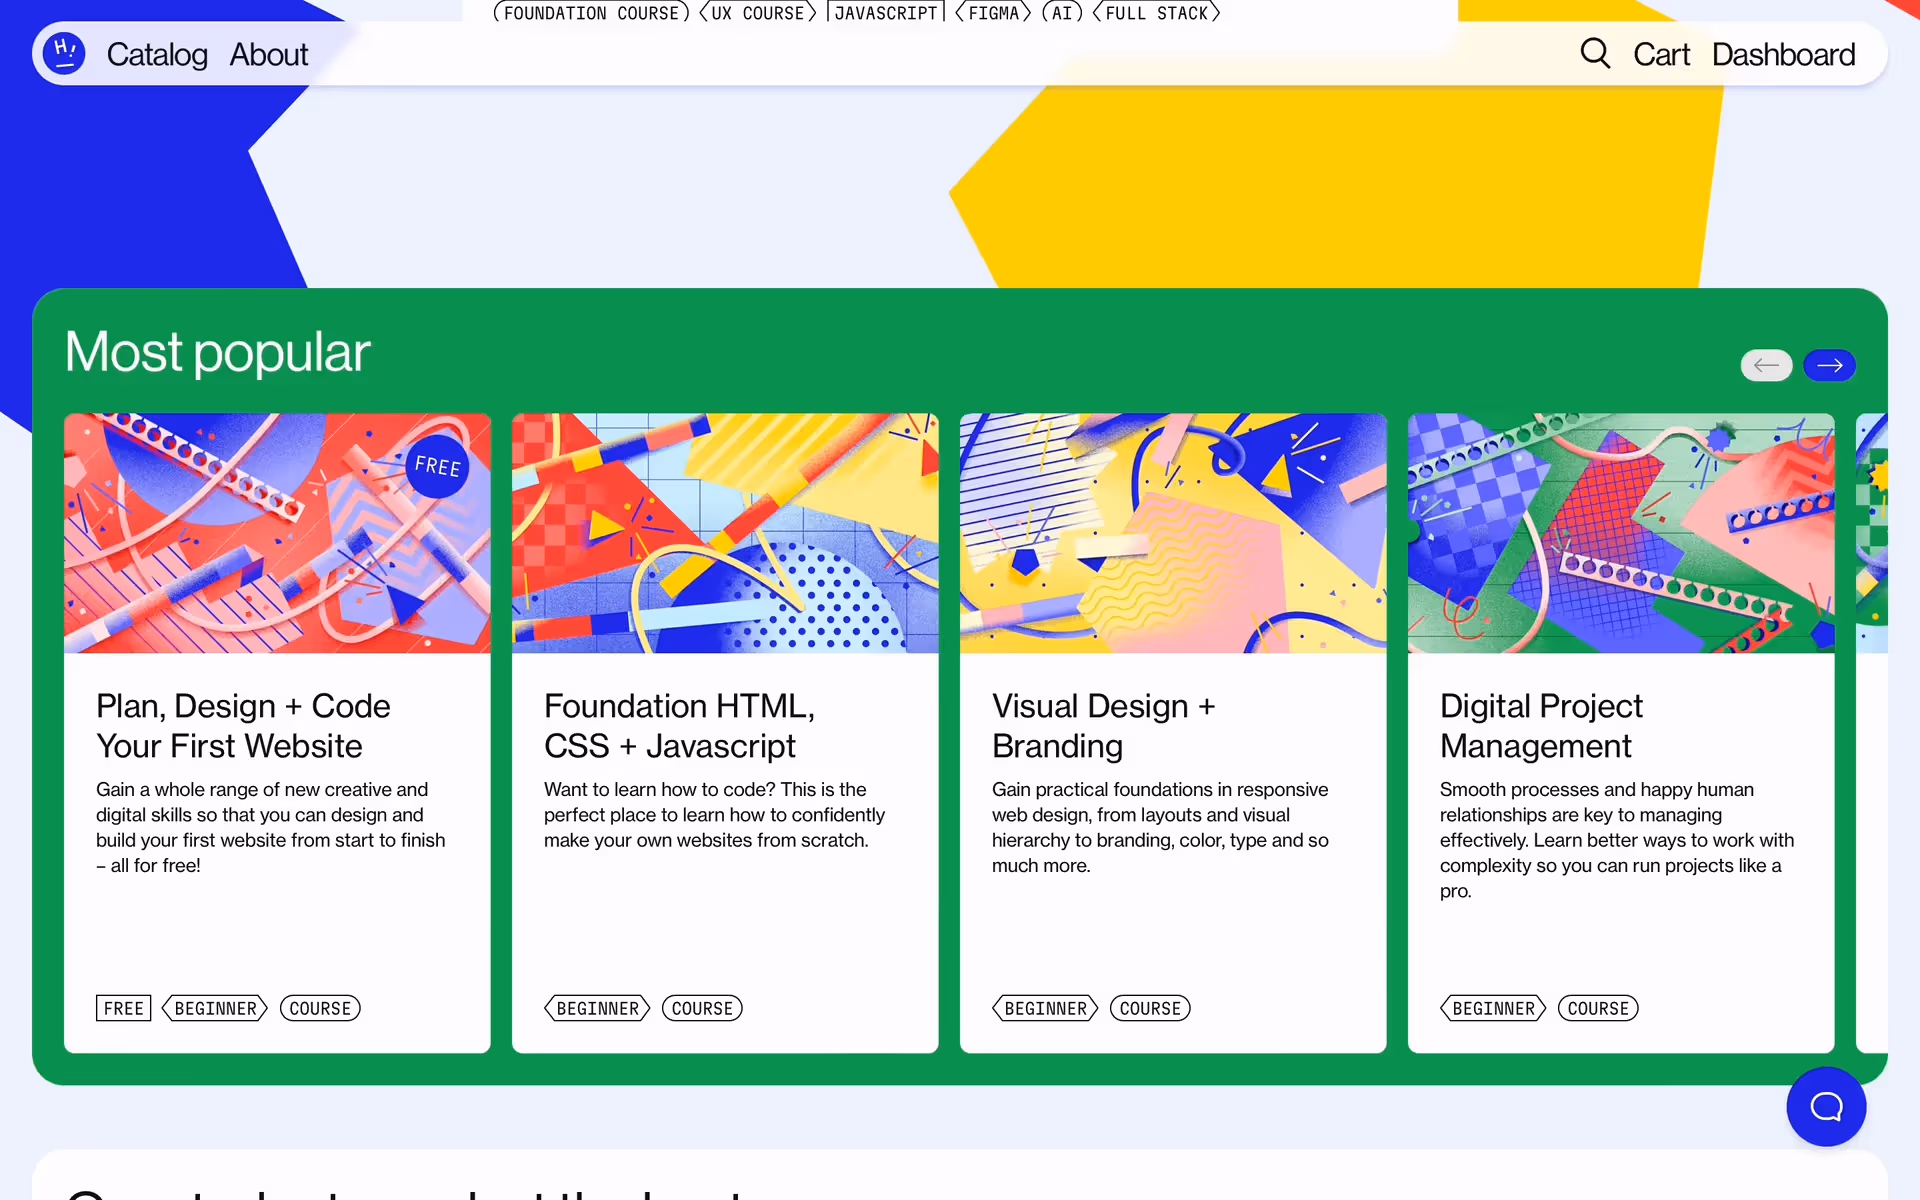Viewport: 1920px width, 1200px height.
Task: Click the round logo icon in navbar
Action: 64,53
